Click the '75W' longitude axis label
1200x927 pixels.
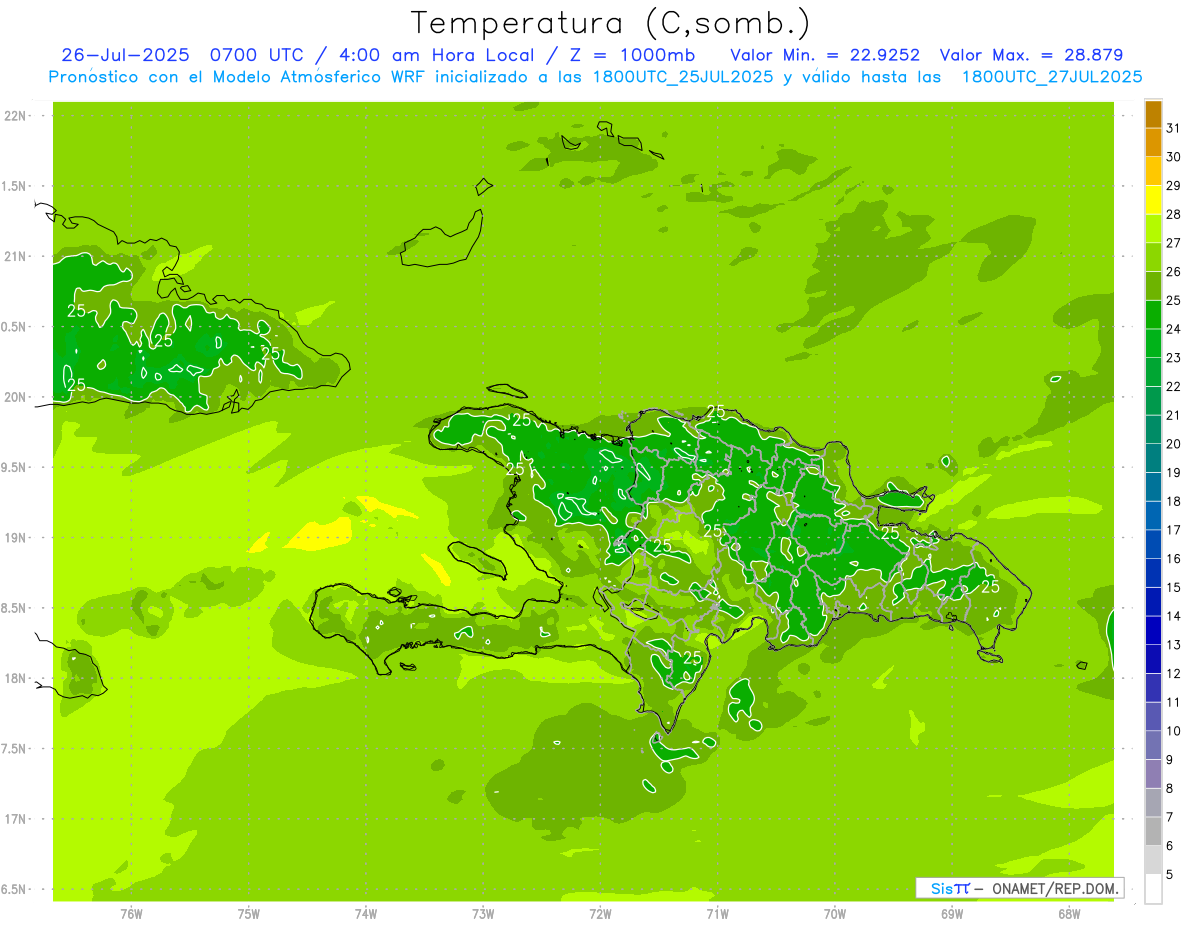click(249, 913)
